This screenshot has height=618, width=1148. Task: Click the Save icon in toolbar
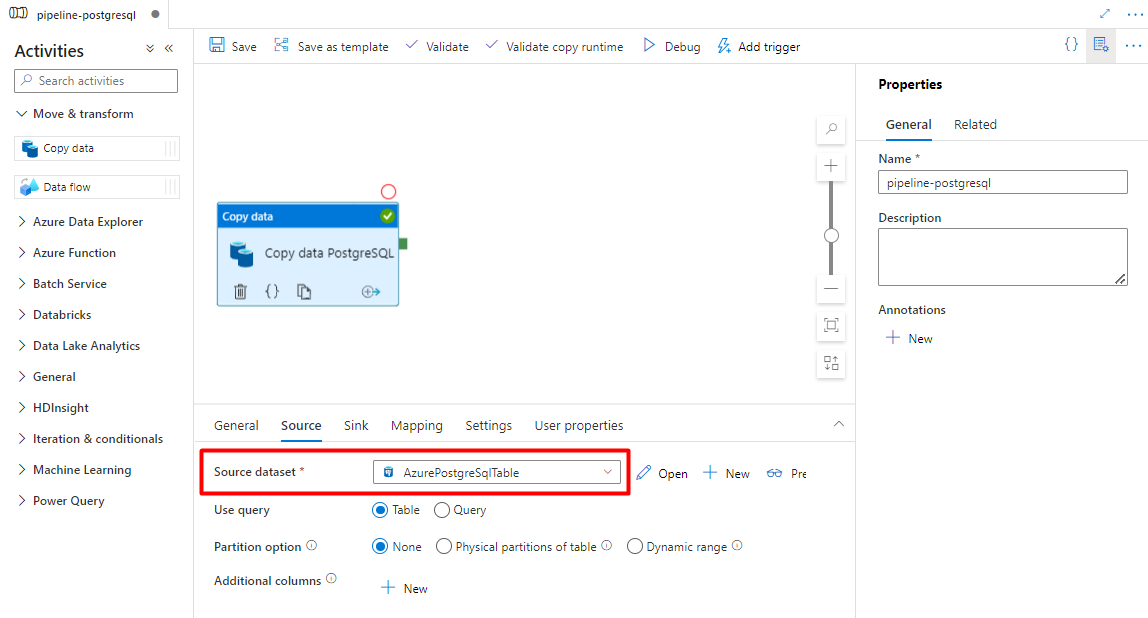click(217, 45)
